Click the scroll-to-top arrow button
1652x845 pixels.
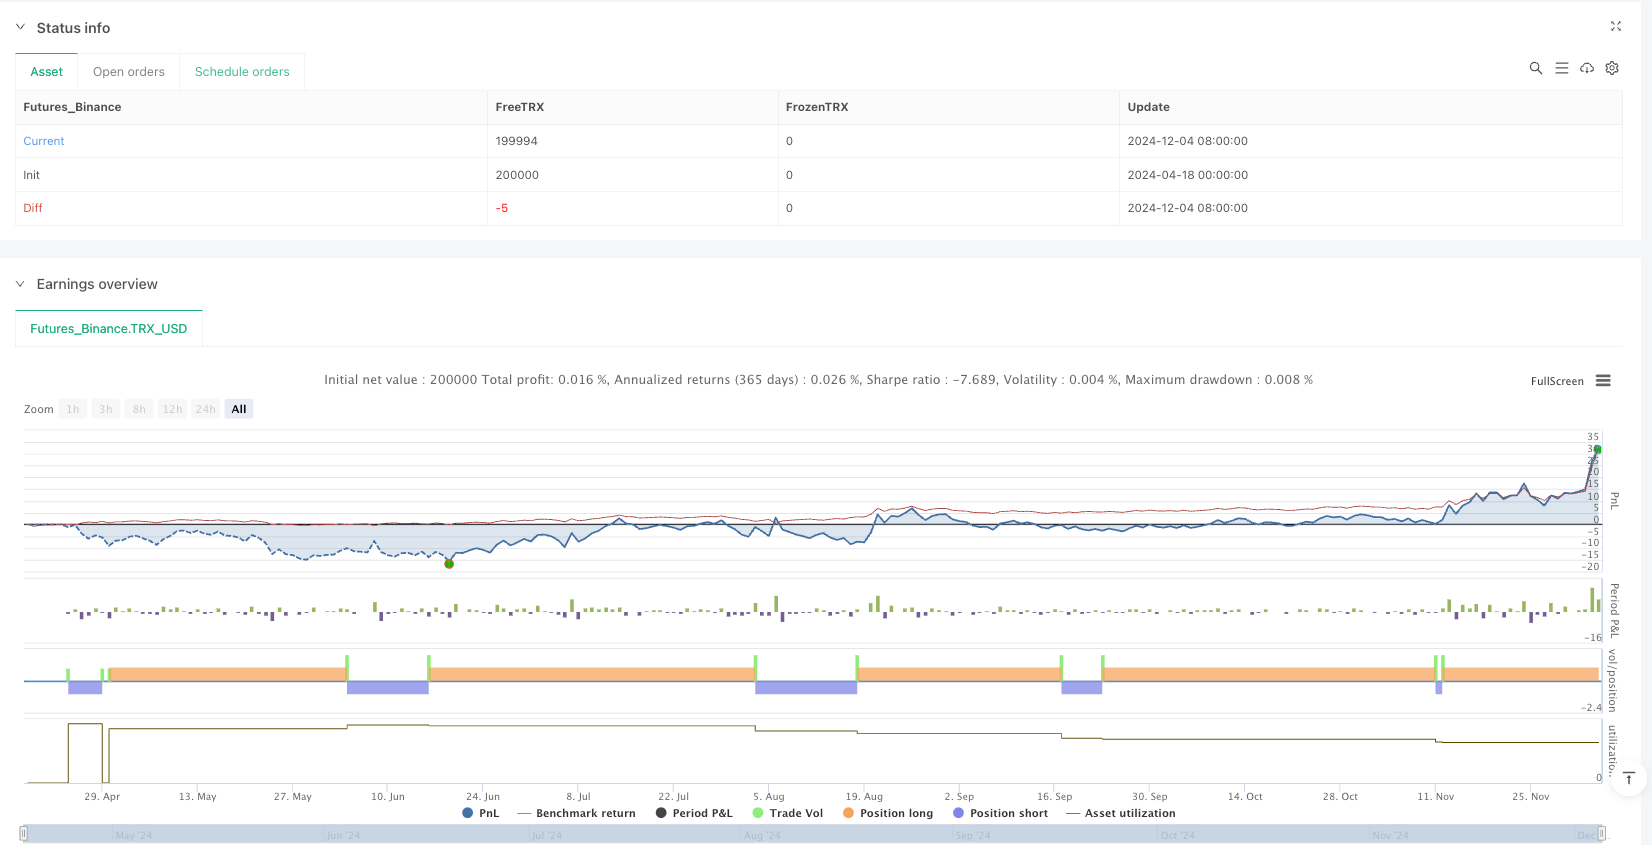coord(1629,778)
